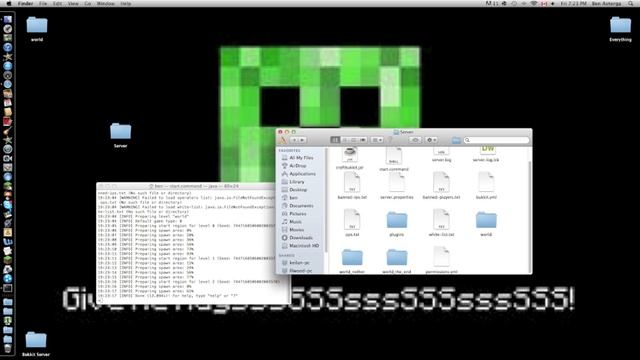Click the Quick Look eye button
640x360 pixels.
point(416,140)
